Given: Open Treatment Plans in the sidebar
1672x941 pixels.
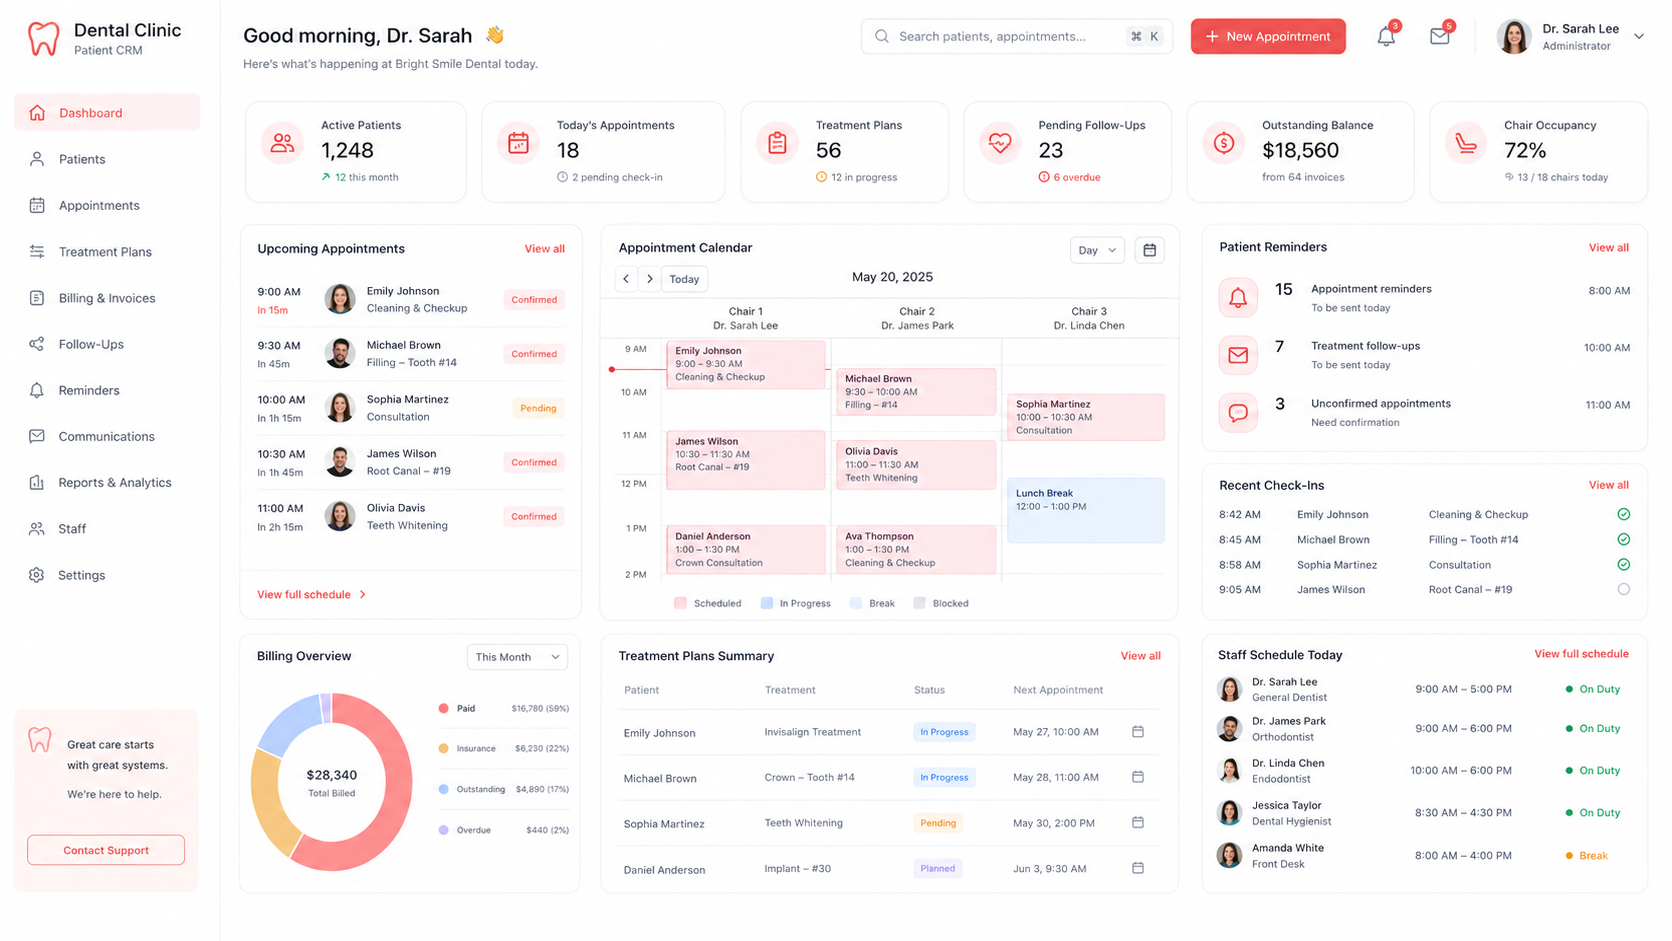Looking at the screenshot, I should click(x=107, y=252).
